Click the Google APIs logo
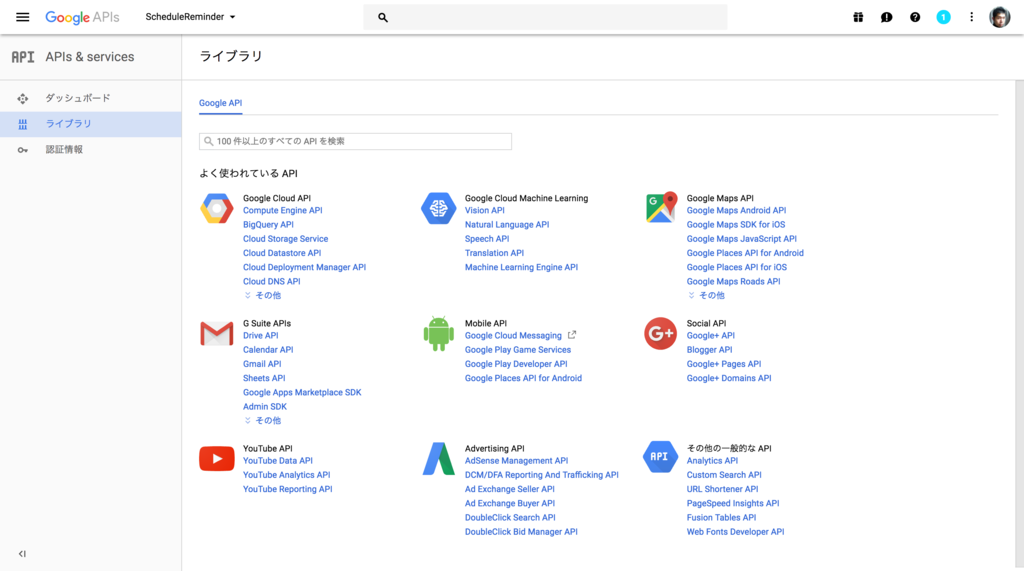Image resolution: width=1024 pixels, height=571 pixels. click(x=82, y=17)
